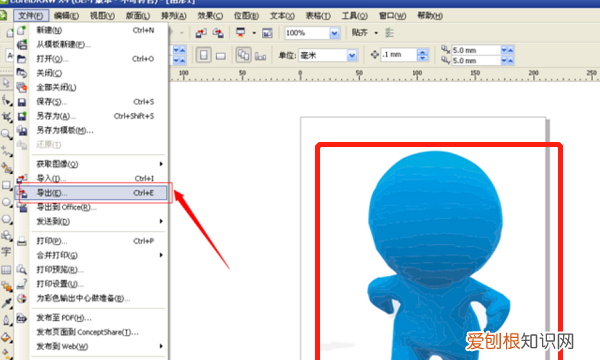Viewport: 600px width, 360px height.
Task: Open the 100% zoom level dropdown
Action: 334,33
